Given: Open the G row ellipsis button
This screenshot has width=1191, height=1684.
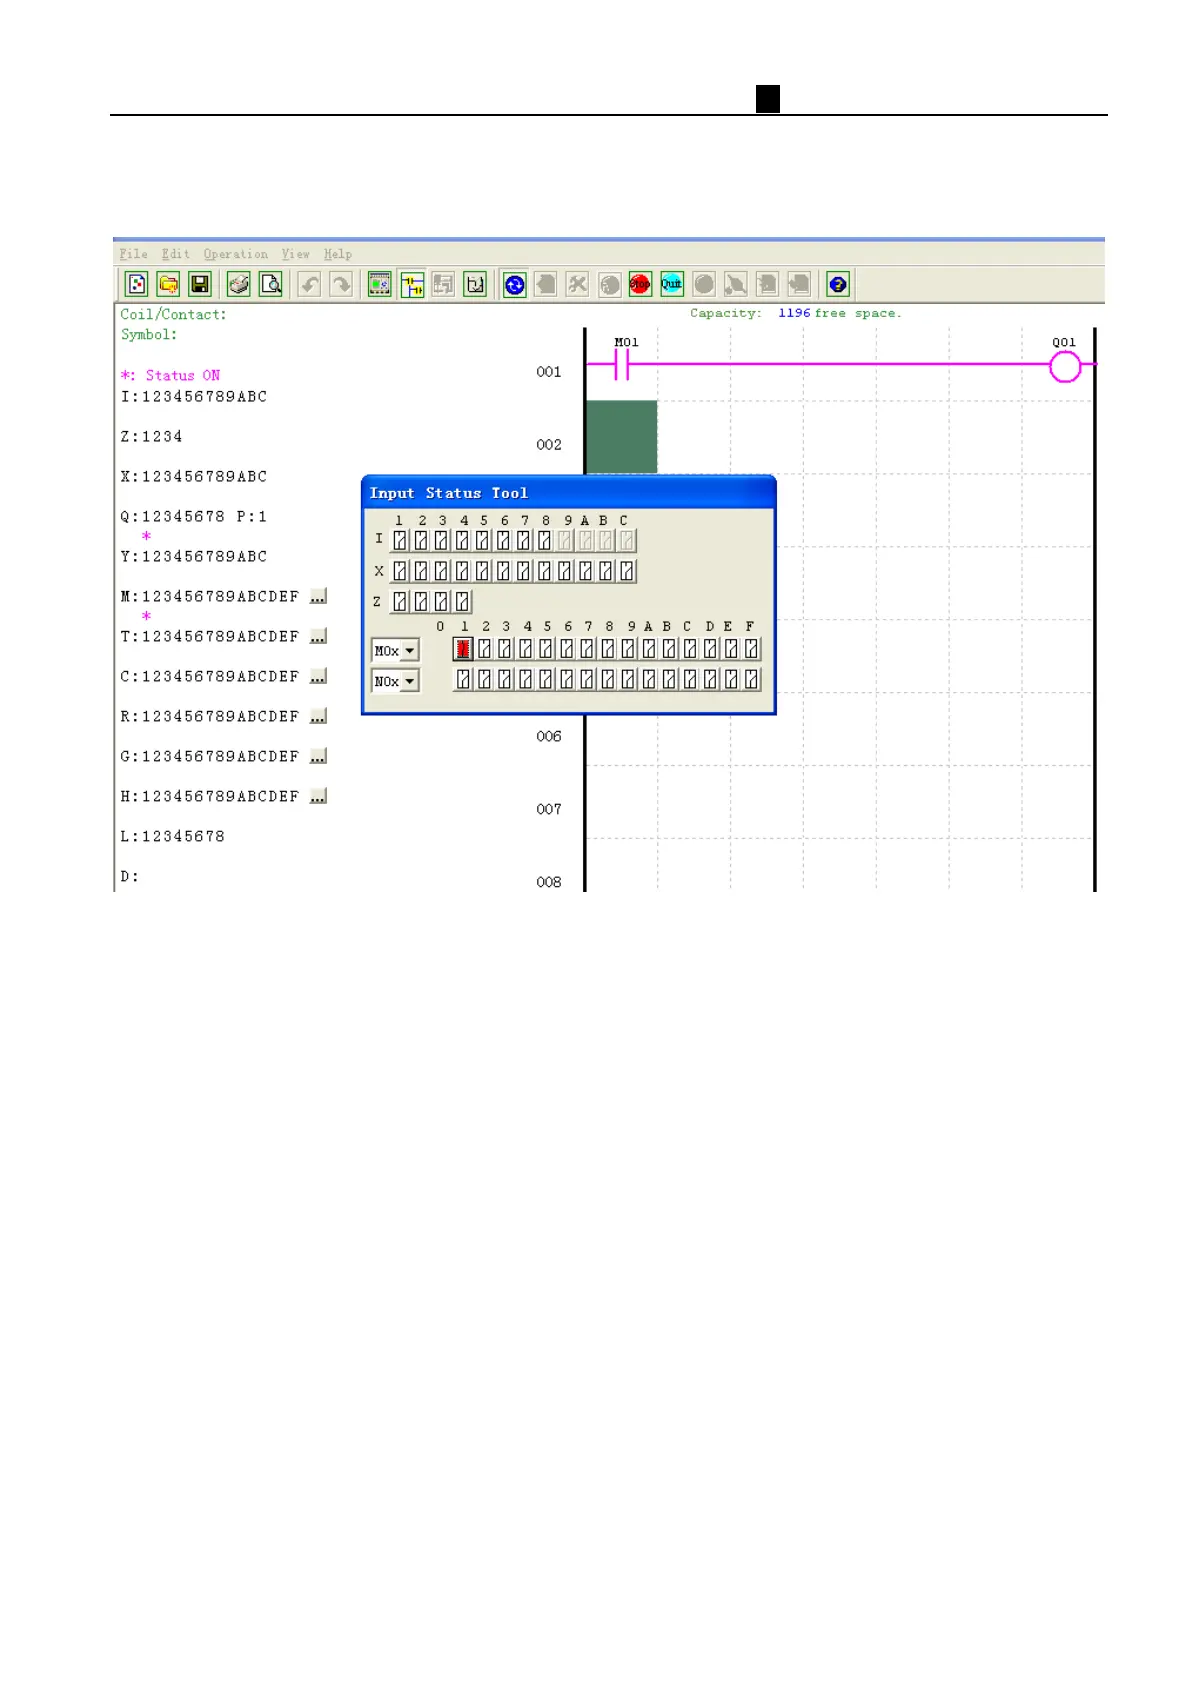Looking at the screenshot, I should pos(318,757).
